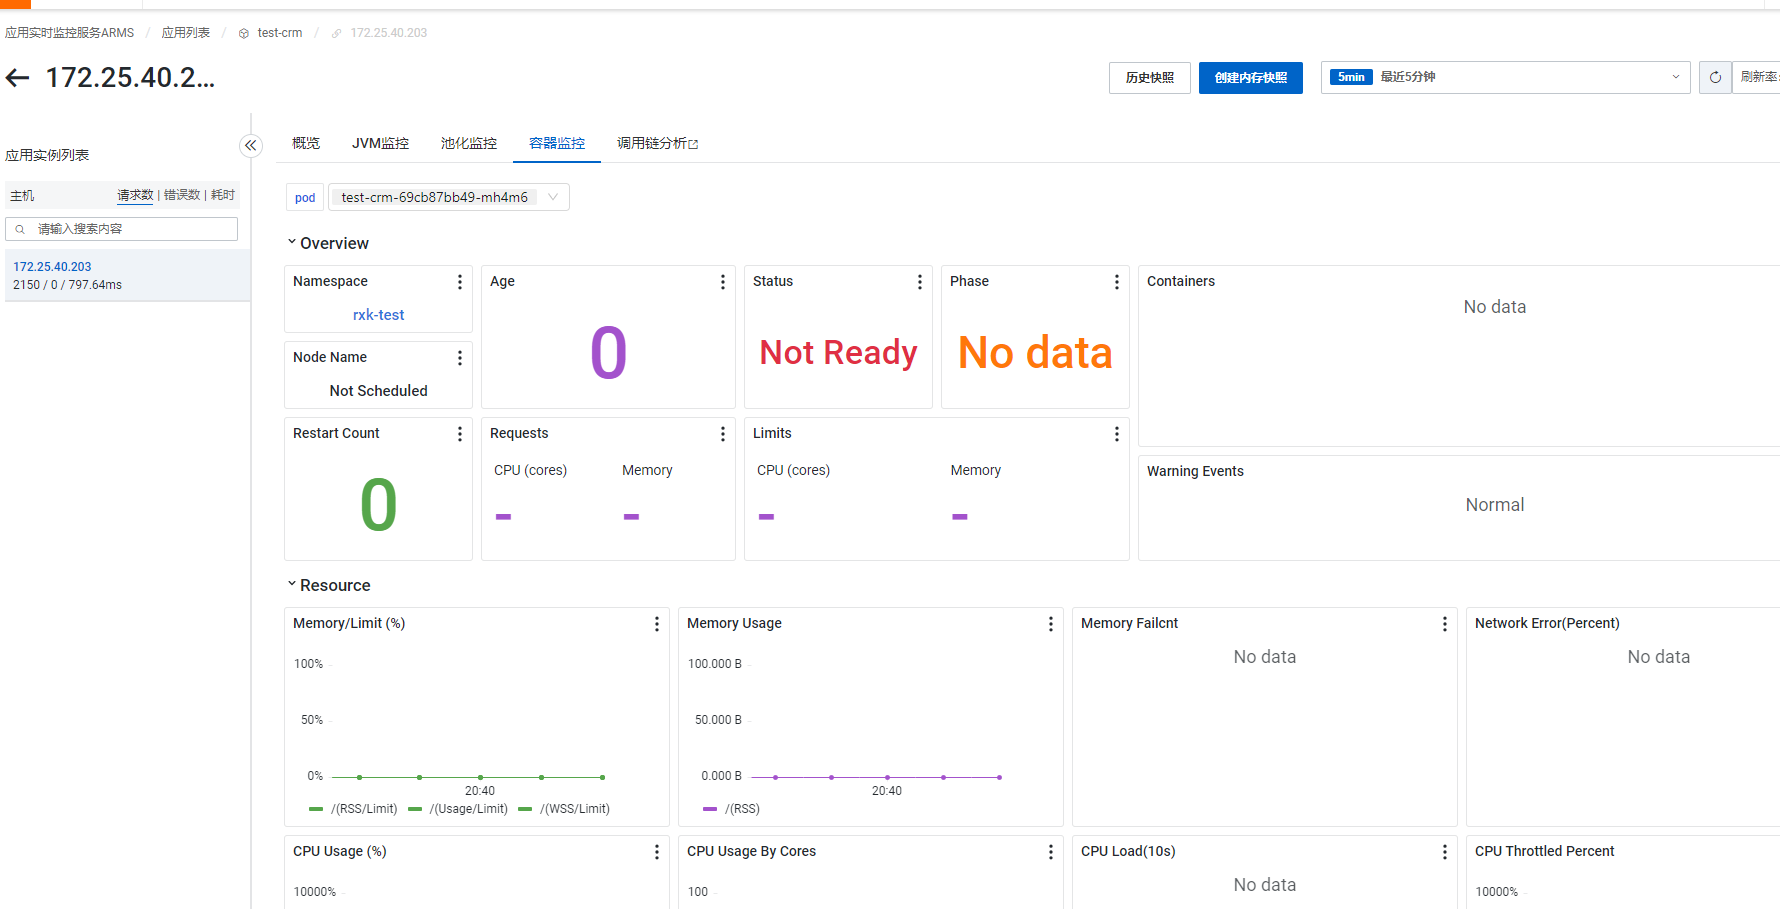Image resolution: width=1780 pixels, height=909 pixels.
Task: Collapse the instance list sidebar with double chevron
Action: (251, 146)
